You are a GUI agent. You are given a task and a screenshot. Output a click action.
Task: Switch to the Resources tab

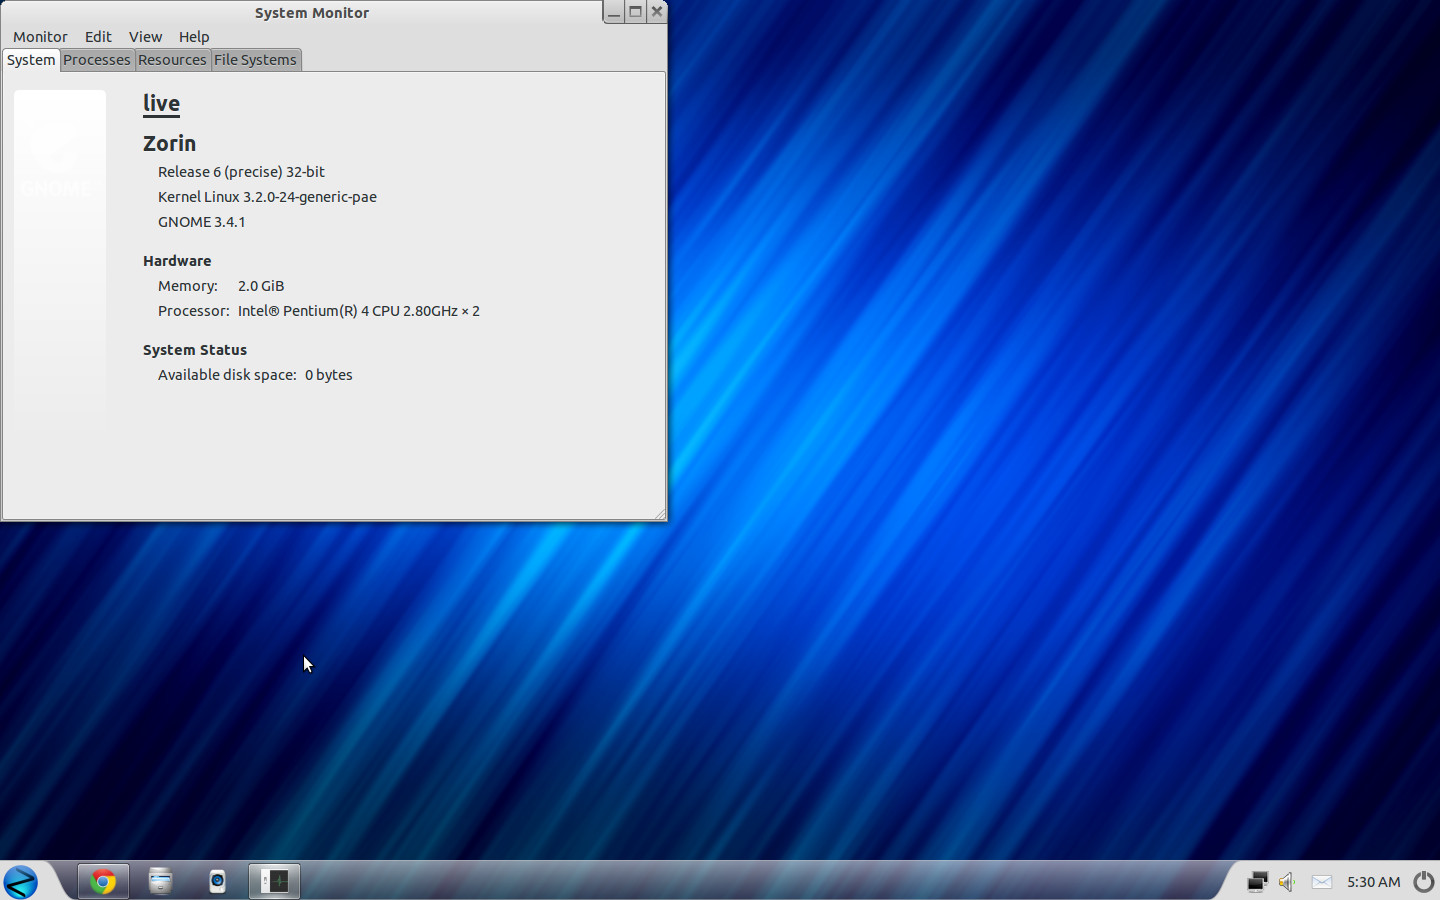point(172,60)
